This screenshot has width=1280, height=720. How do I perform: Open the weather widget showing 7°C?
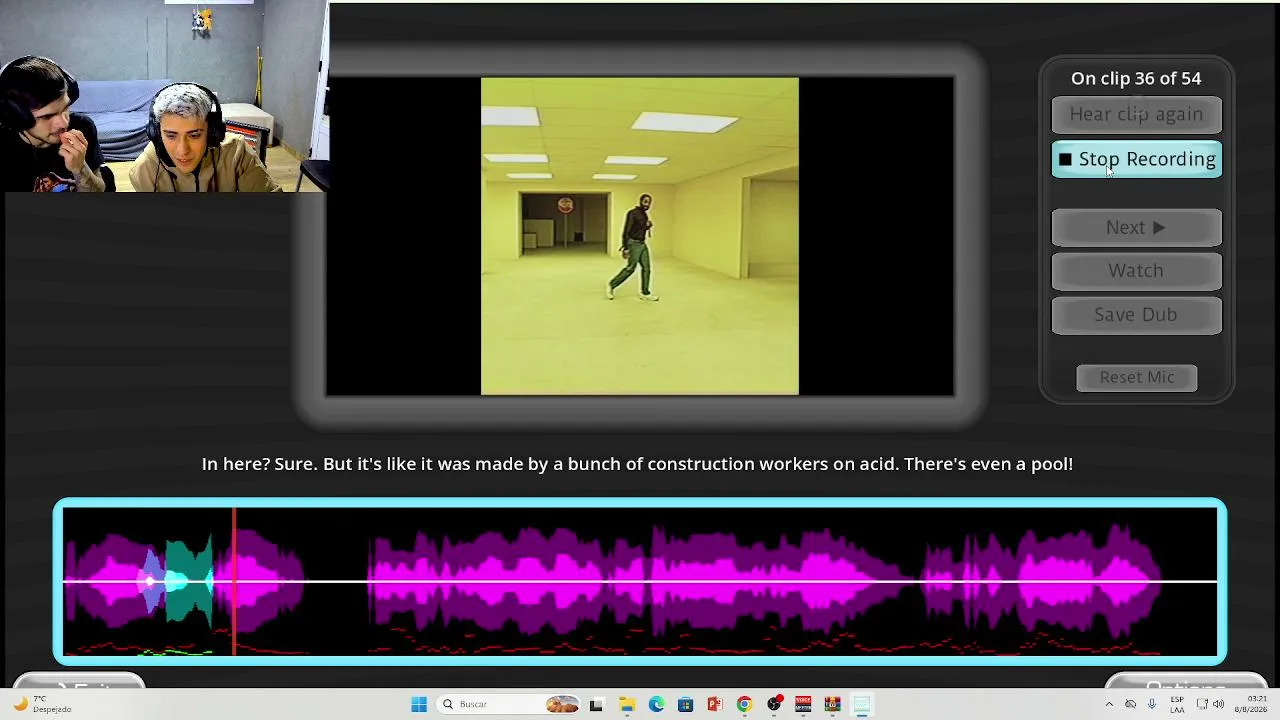point(40,704)
